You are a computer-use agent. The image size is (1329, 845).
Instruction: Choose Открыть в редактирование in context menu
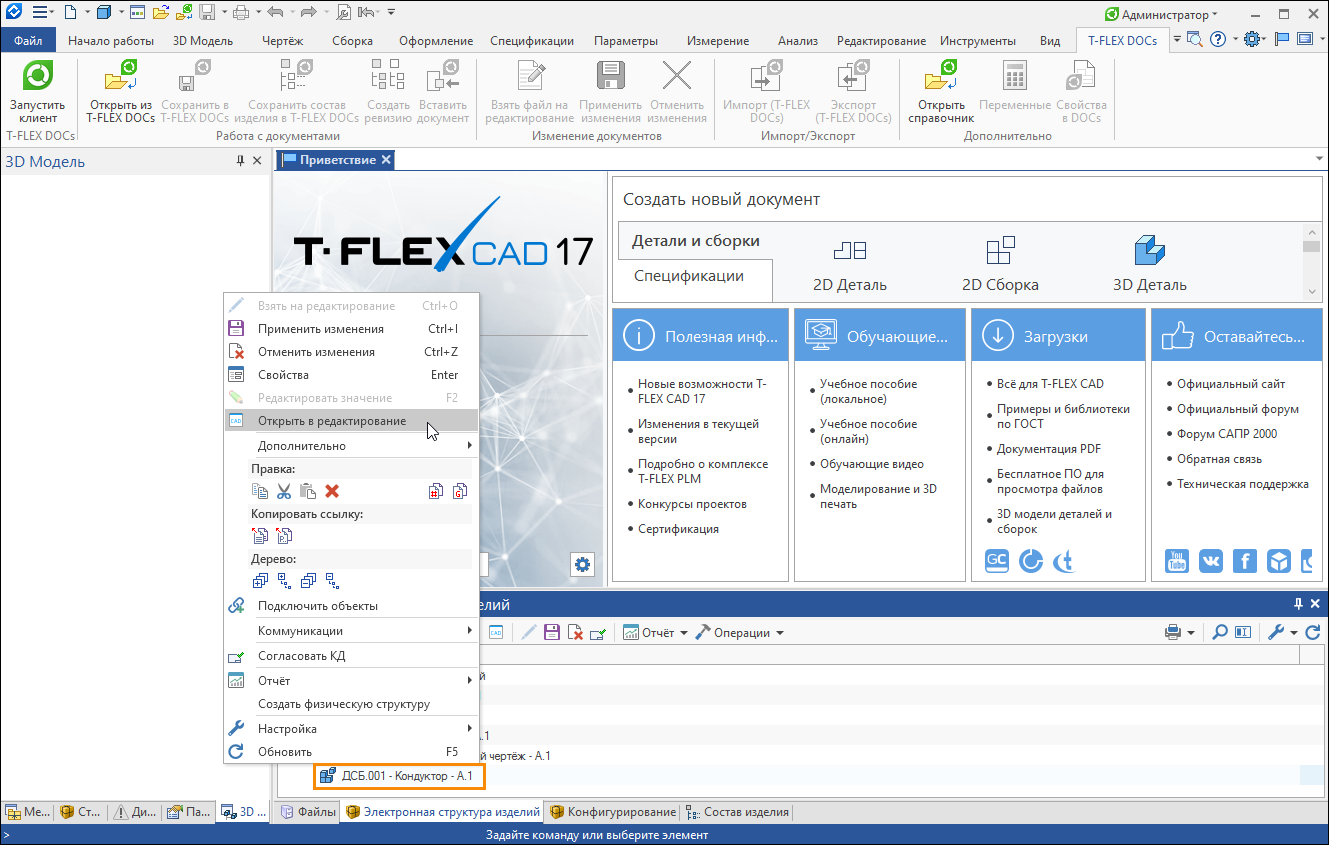coord(351,421)
